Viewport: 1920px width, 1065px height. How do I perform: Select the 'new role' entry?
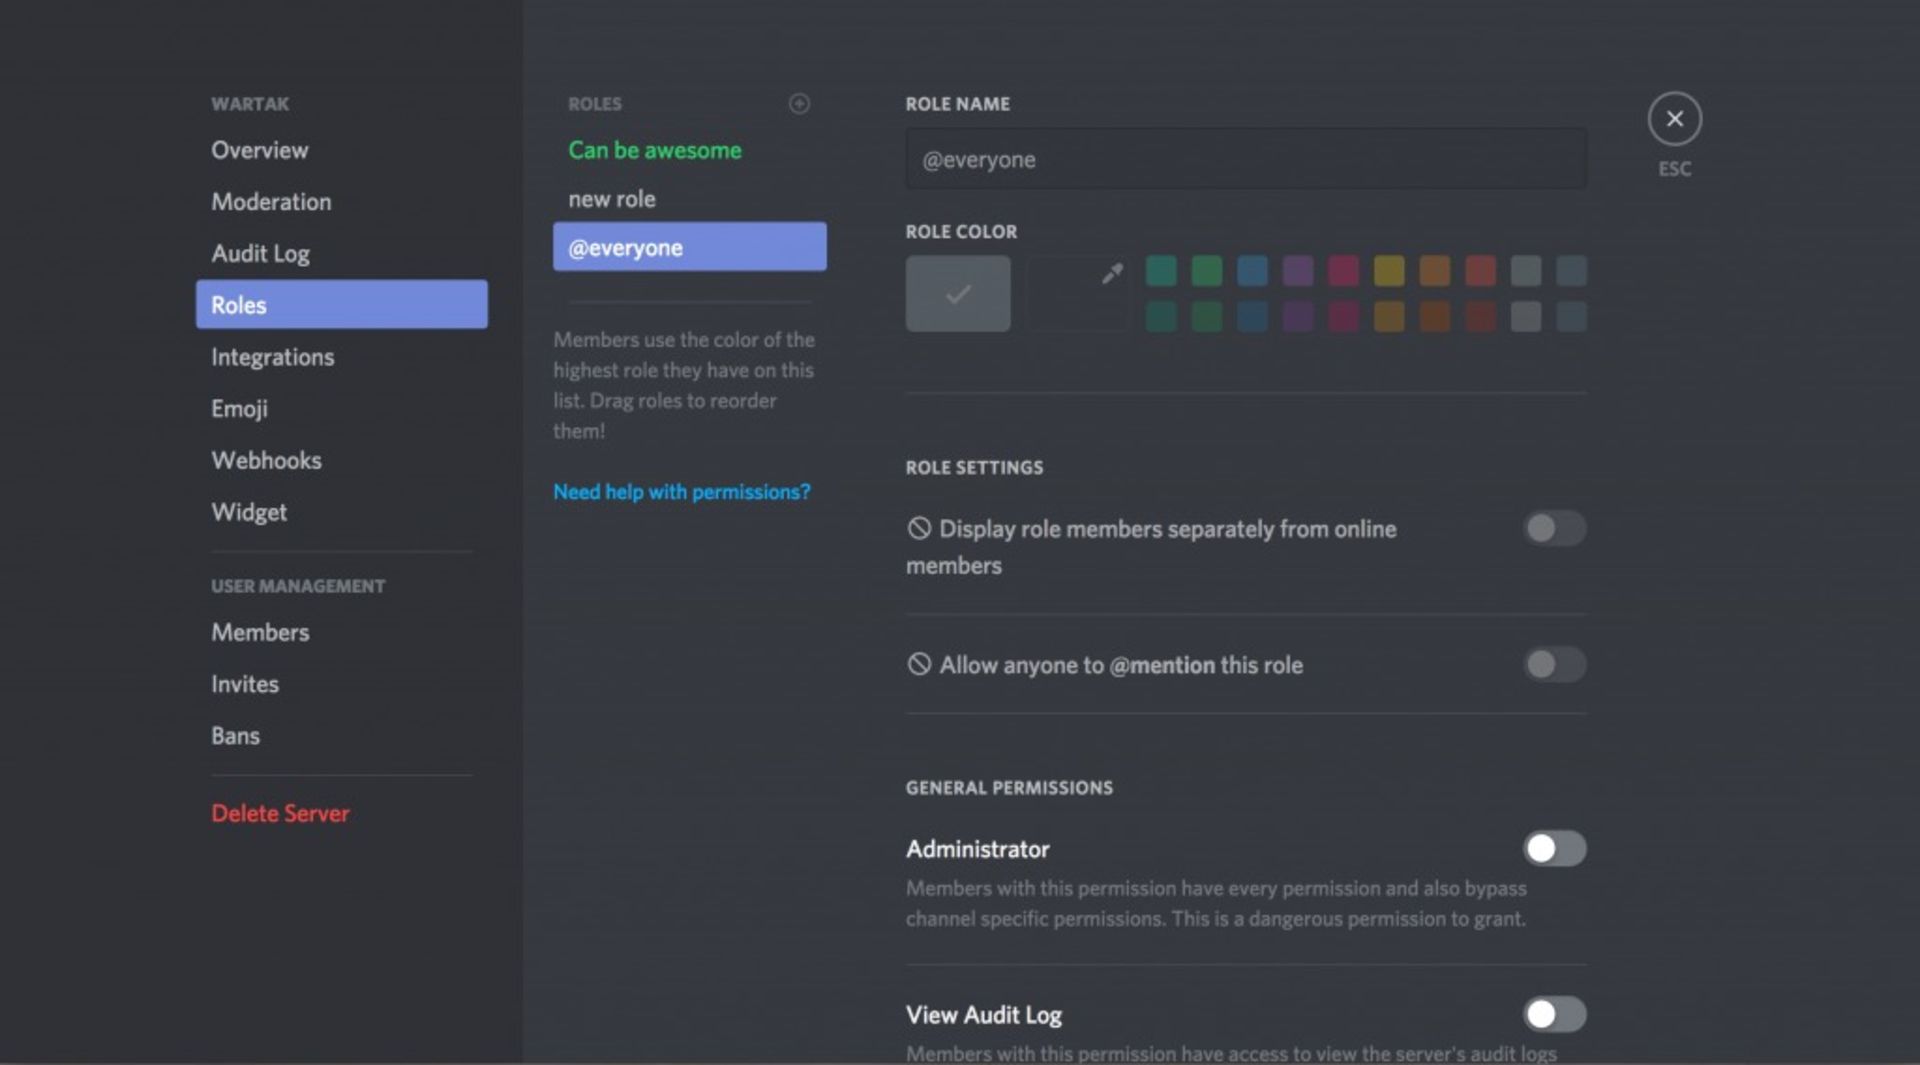(x=612, y=199)
